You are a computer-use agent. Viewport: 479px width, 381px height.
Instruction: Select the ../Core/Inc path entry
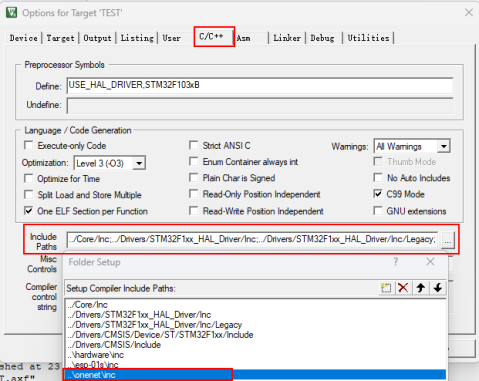255,304
